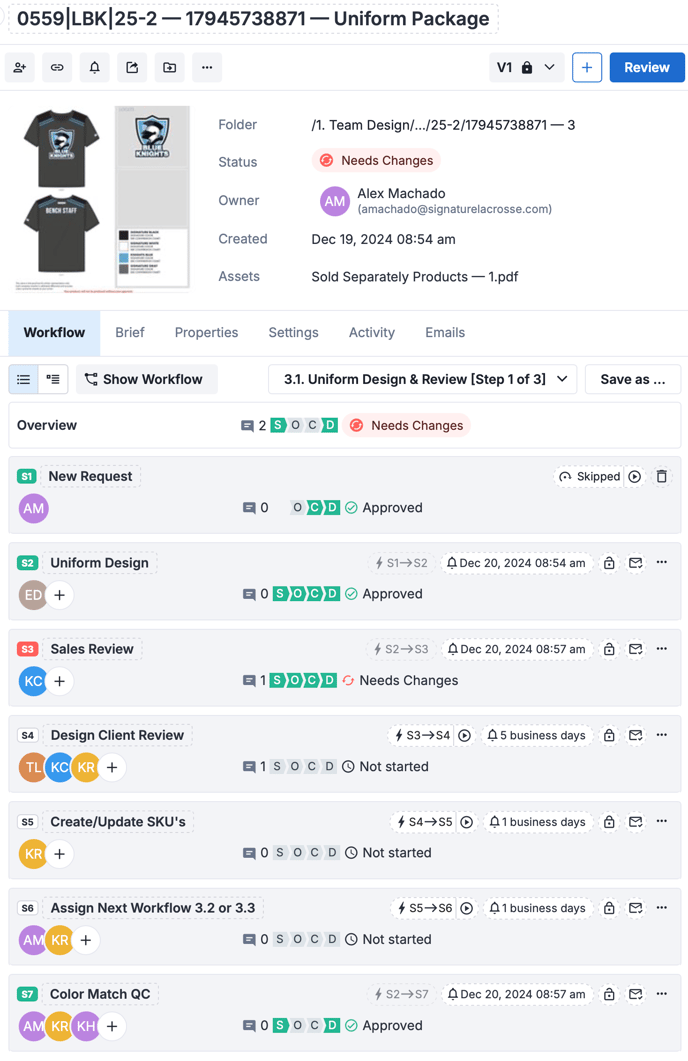The image size is (688, 1061).
Task: Open the Activity tab
Action: pos(371,333)
